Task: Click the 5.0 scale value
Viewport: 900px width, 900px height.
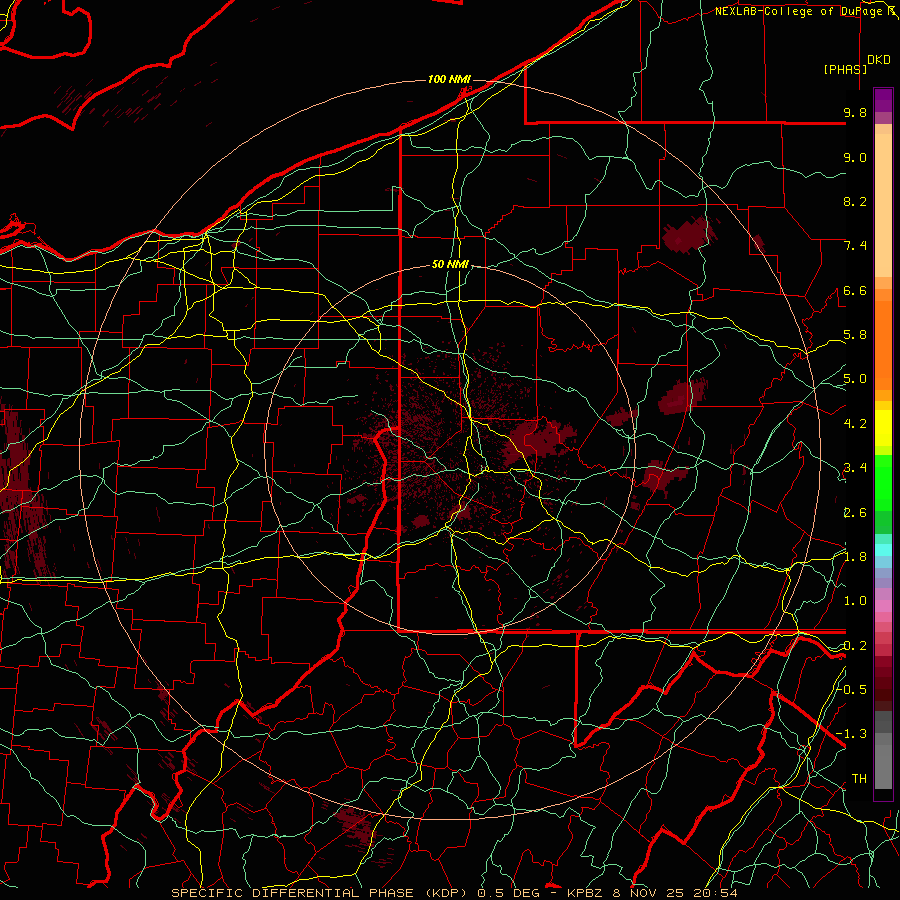Action: pos(855,379)
